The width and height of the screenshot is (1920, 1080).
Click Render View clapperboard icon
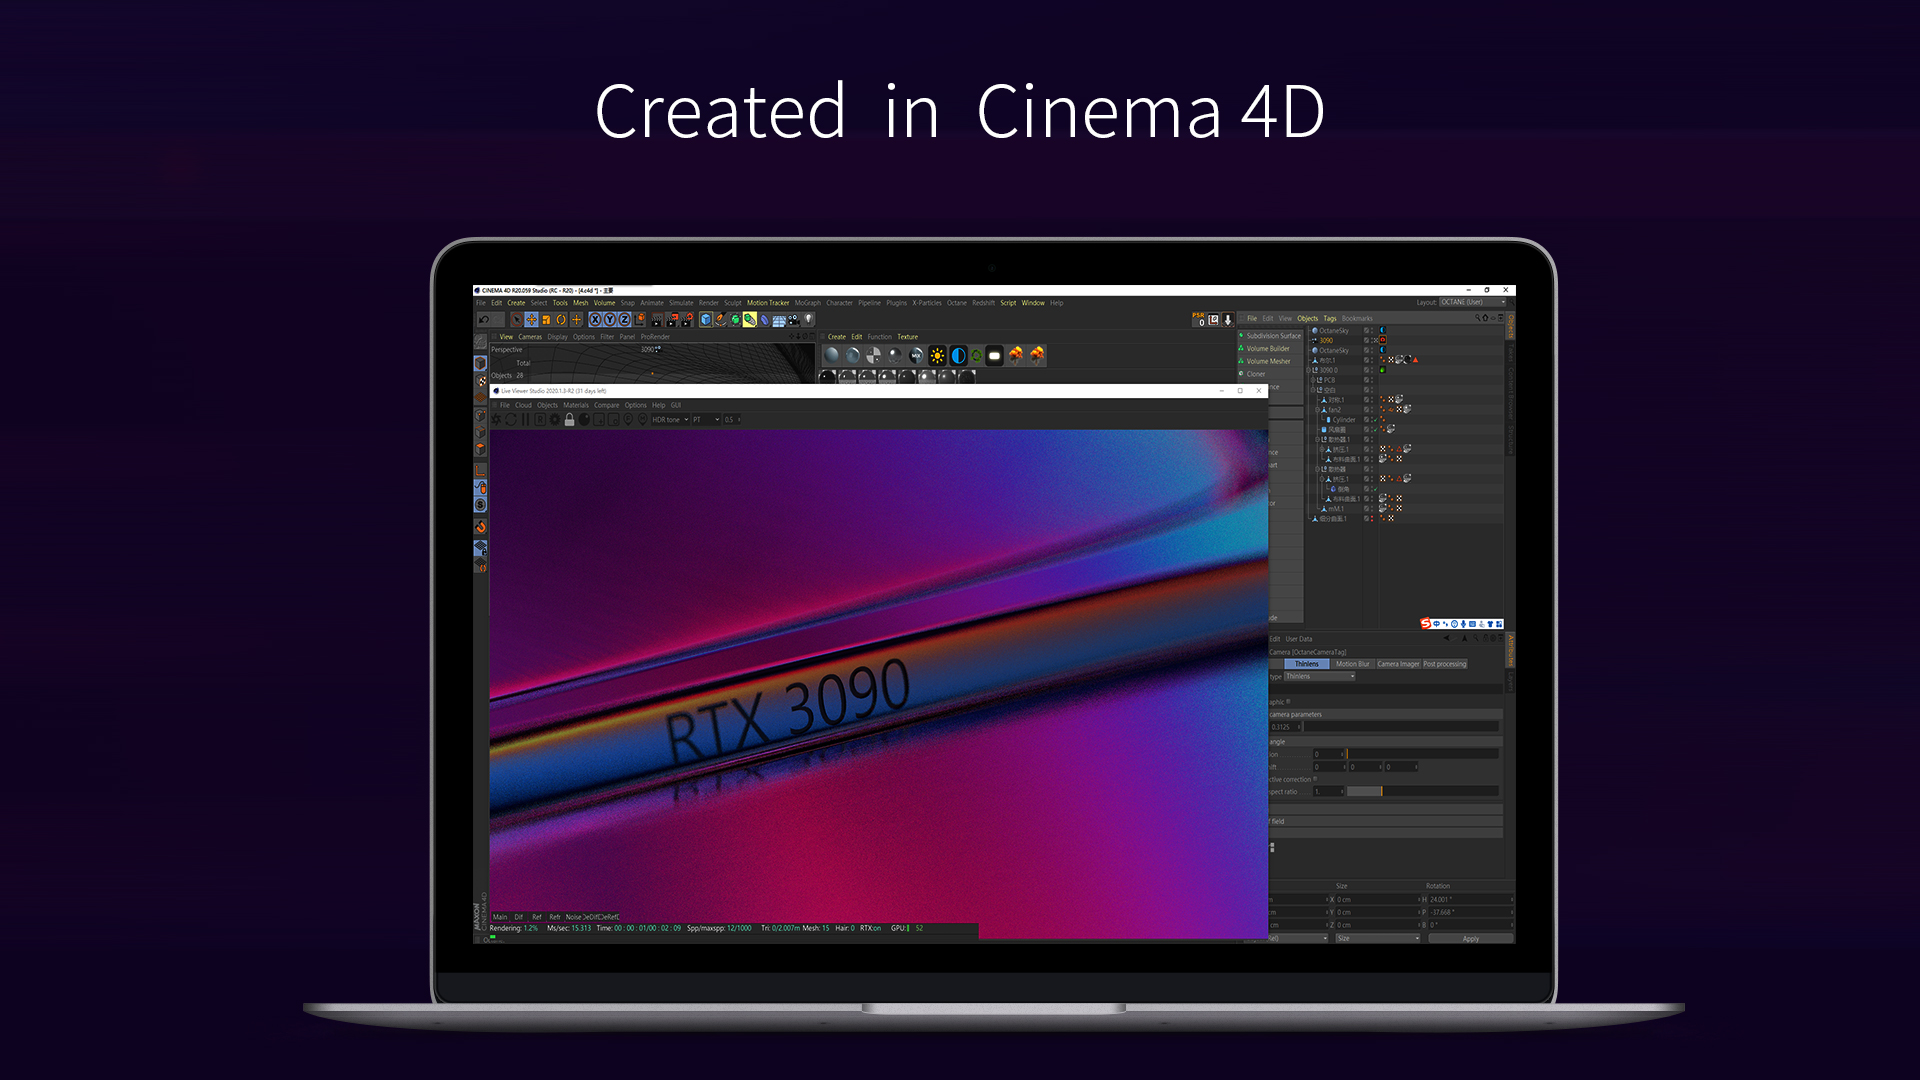[657, 320]
